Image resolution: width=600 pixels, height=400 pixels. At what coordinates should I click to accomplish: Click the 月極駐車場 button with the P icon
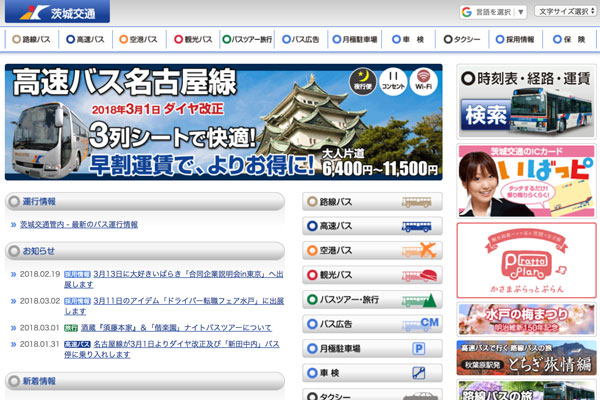click(x=372, y=349)
